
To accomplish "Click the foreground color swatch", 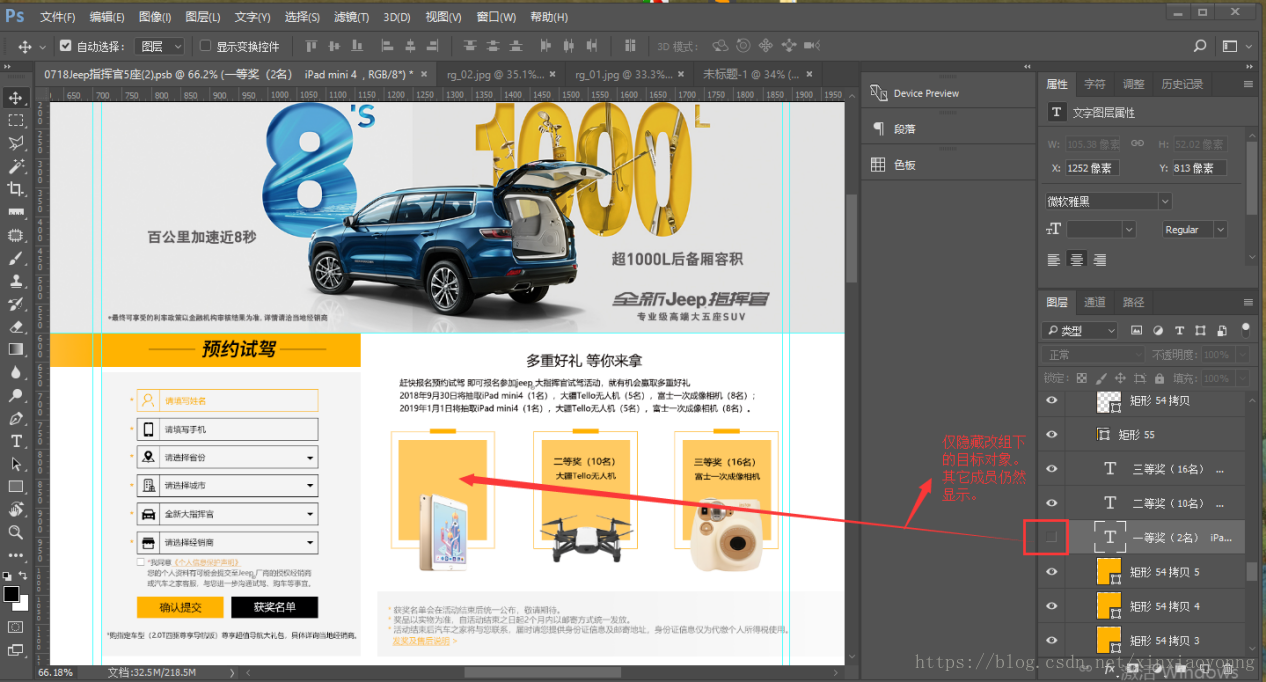I will click(11, 594).
